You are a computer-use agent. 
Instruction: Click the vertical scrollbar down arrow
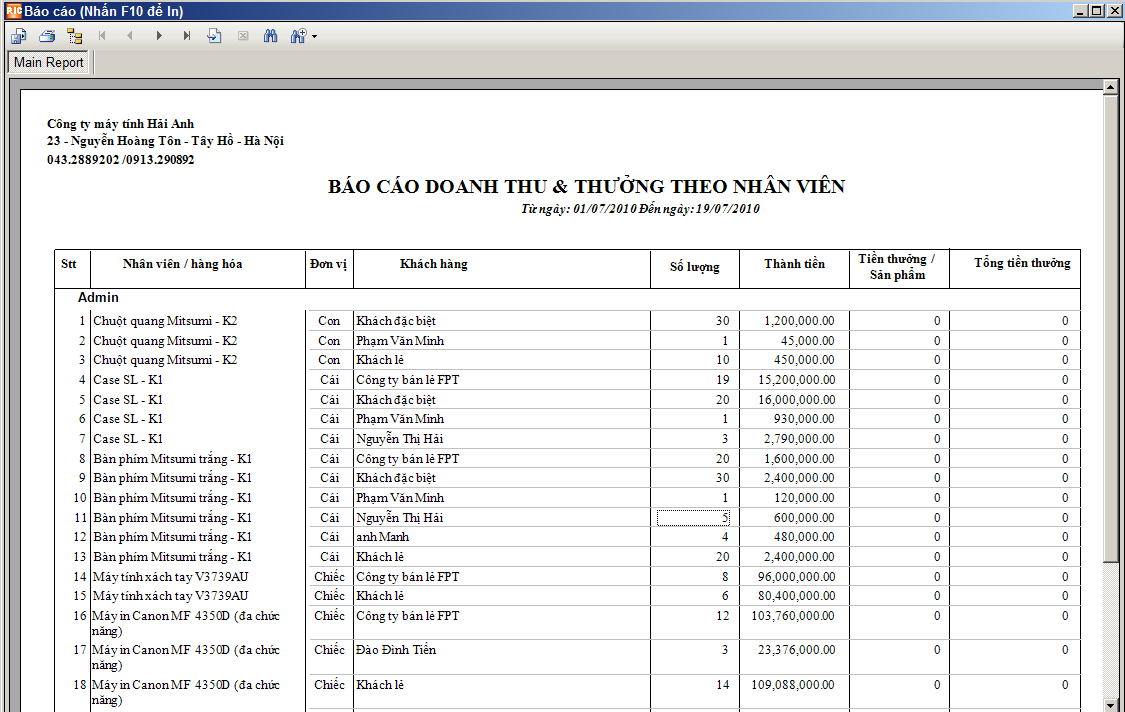(x=1110, y=705)
